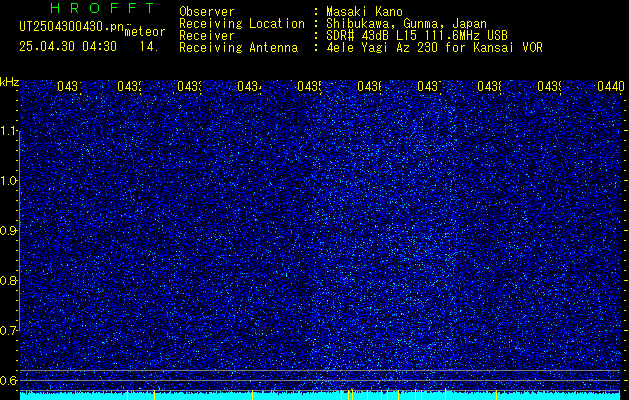Click the 0432 time marker
Screen dimensions: 629x400
(x=129, y=86)
